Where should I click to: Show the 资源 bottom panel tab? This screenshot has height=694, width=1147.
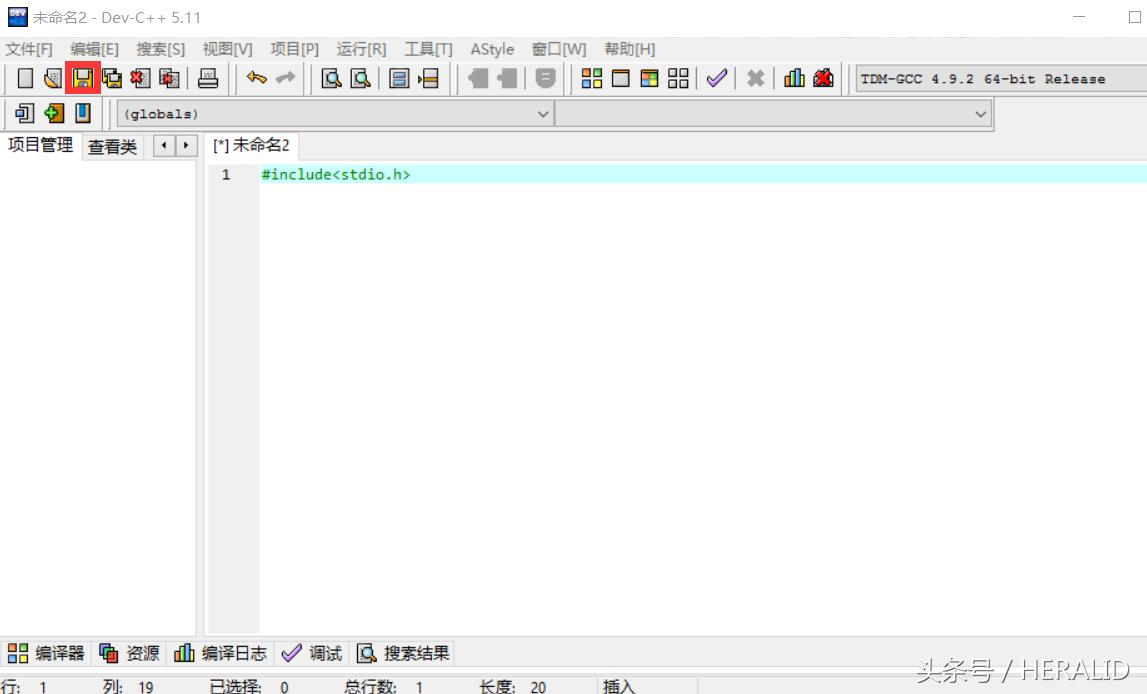[129, 653]
